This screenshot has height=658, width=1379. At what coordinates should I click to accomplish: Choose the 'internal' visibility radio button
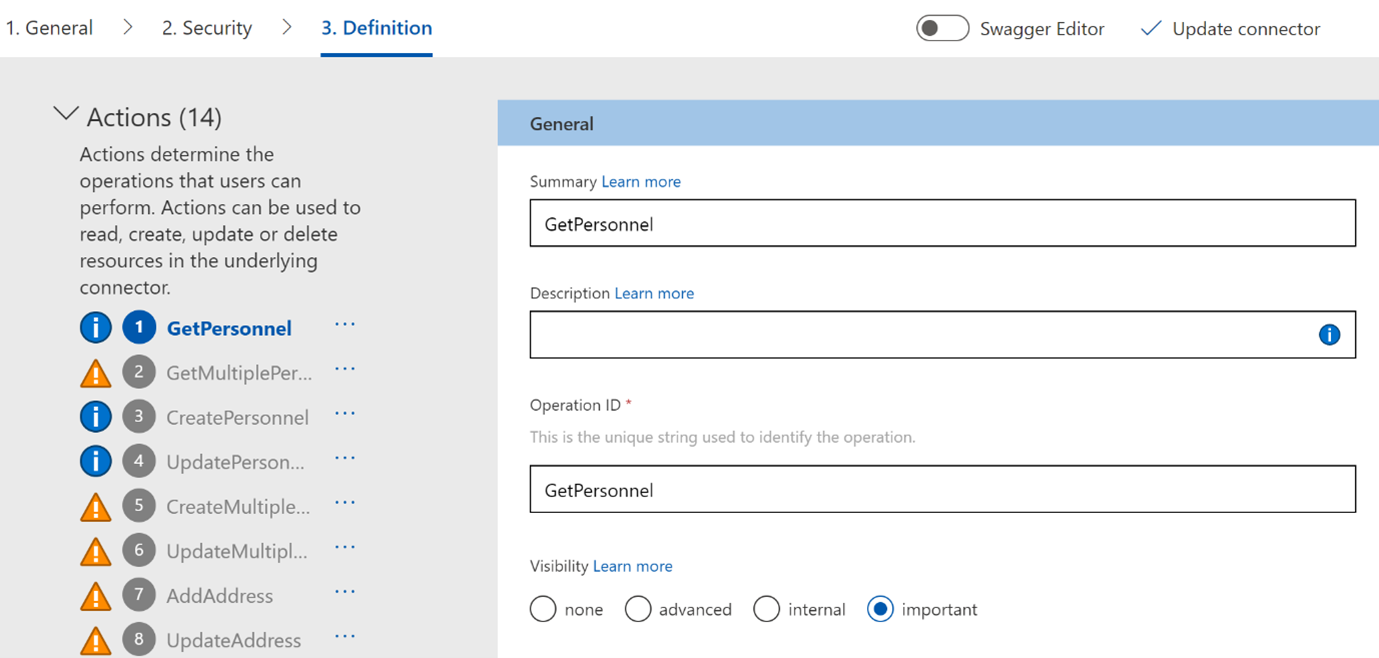[x=766, y=609]
